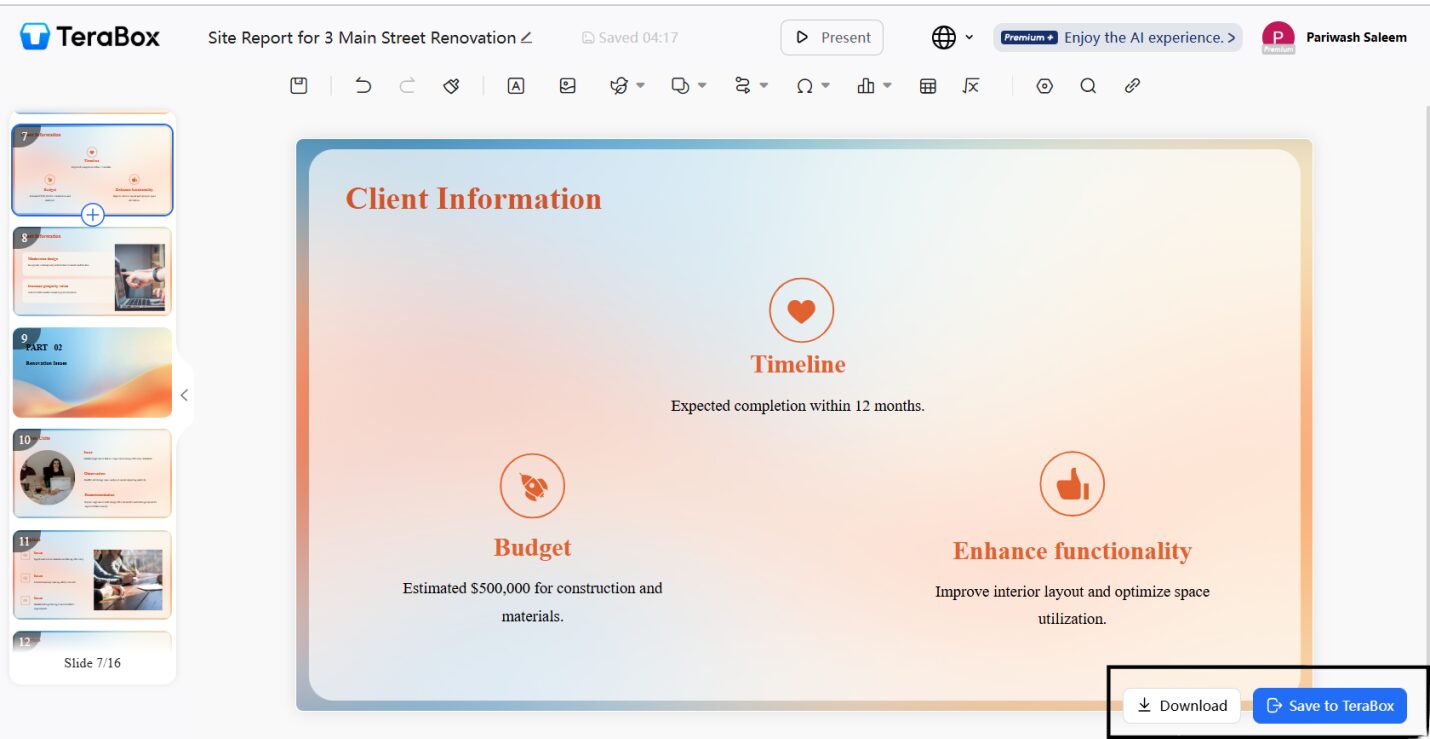Insert a table

928,86
